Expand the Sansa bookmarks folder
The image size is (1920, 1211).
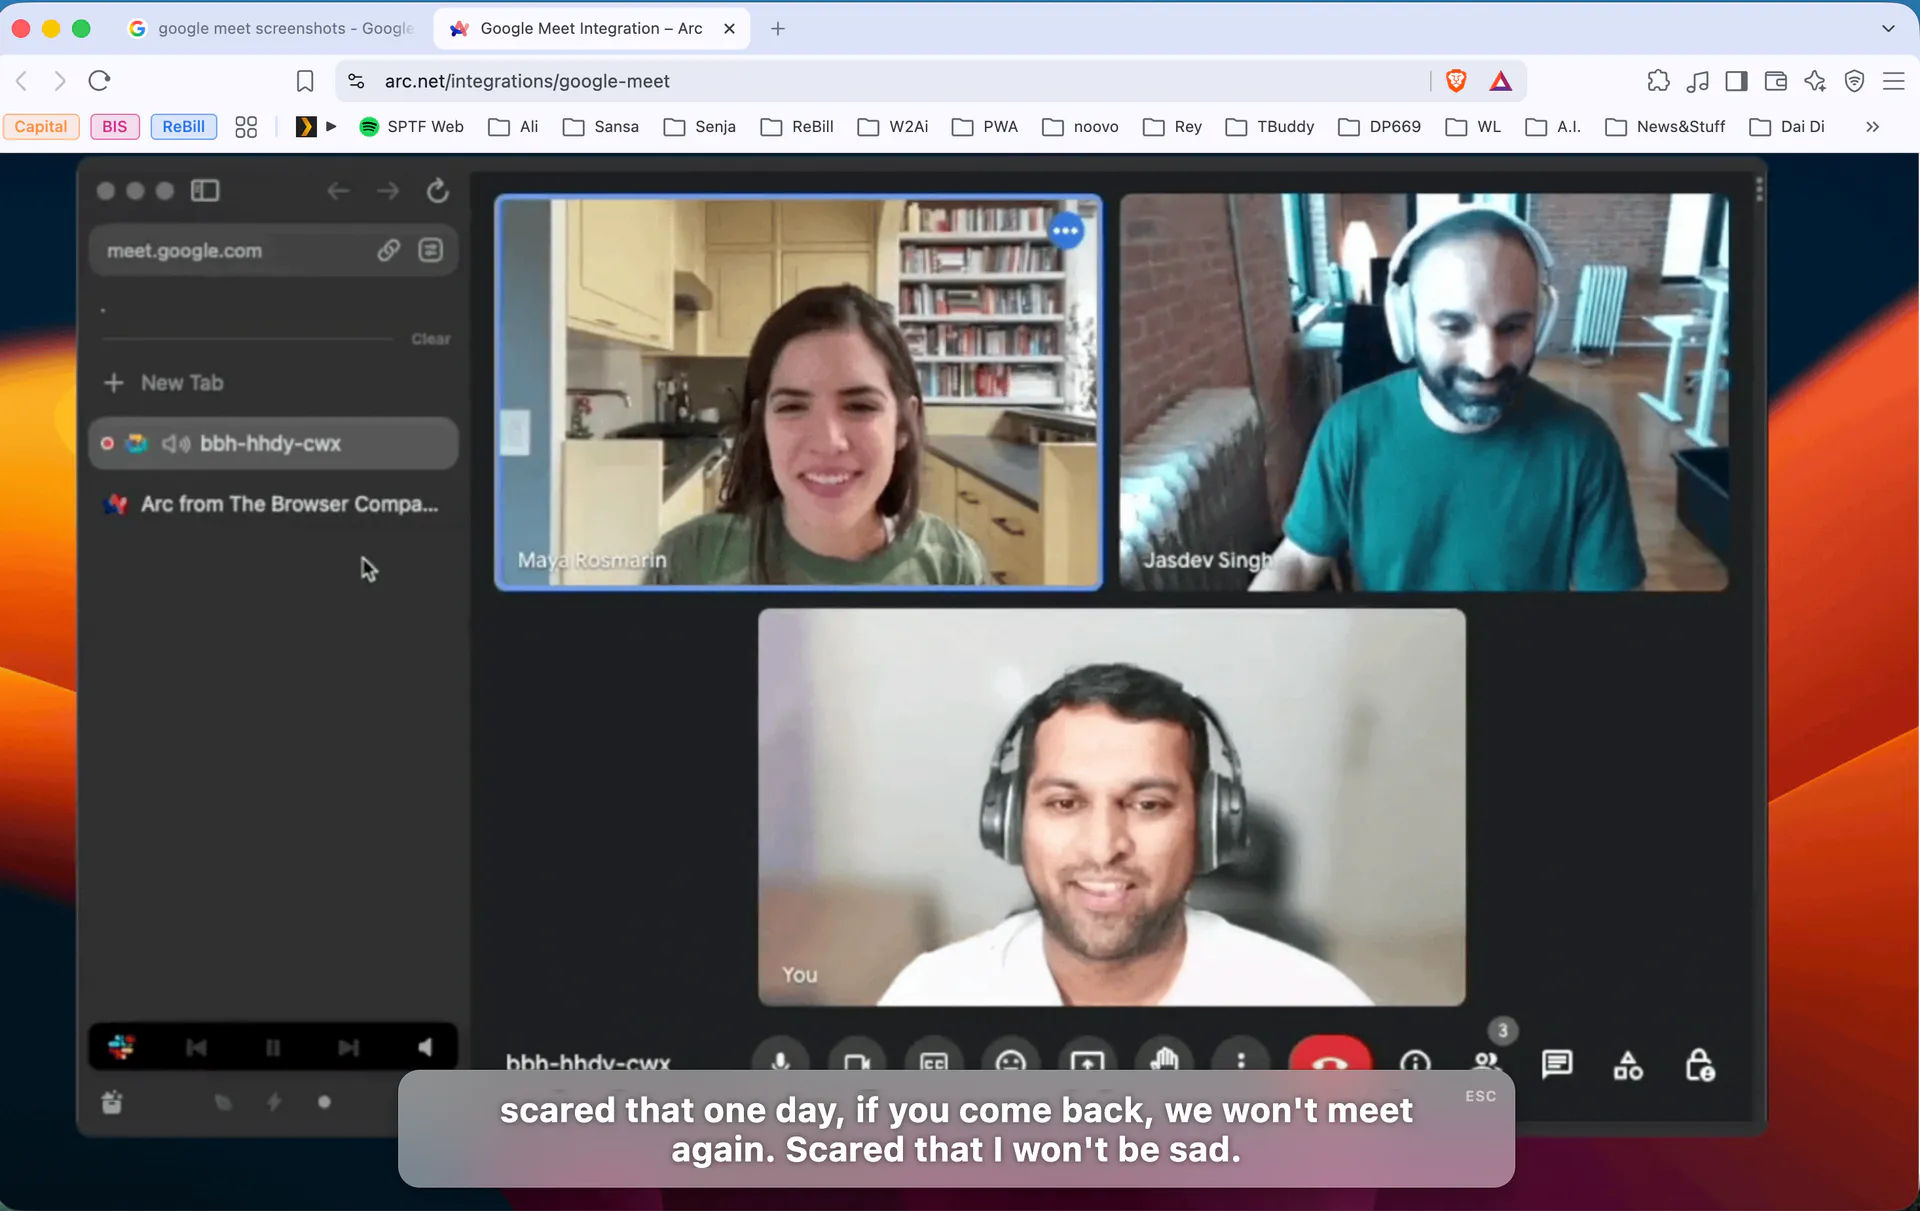(601, 127)
